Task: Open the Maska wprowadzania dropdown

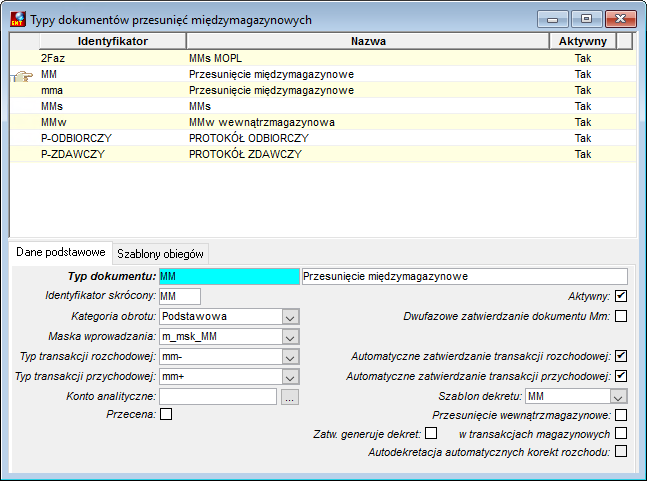Action: tap(290, 337)
